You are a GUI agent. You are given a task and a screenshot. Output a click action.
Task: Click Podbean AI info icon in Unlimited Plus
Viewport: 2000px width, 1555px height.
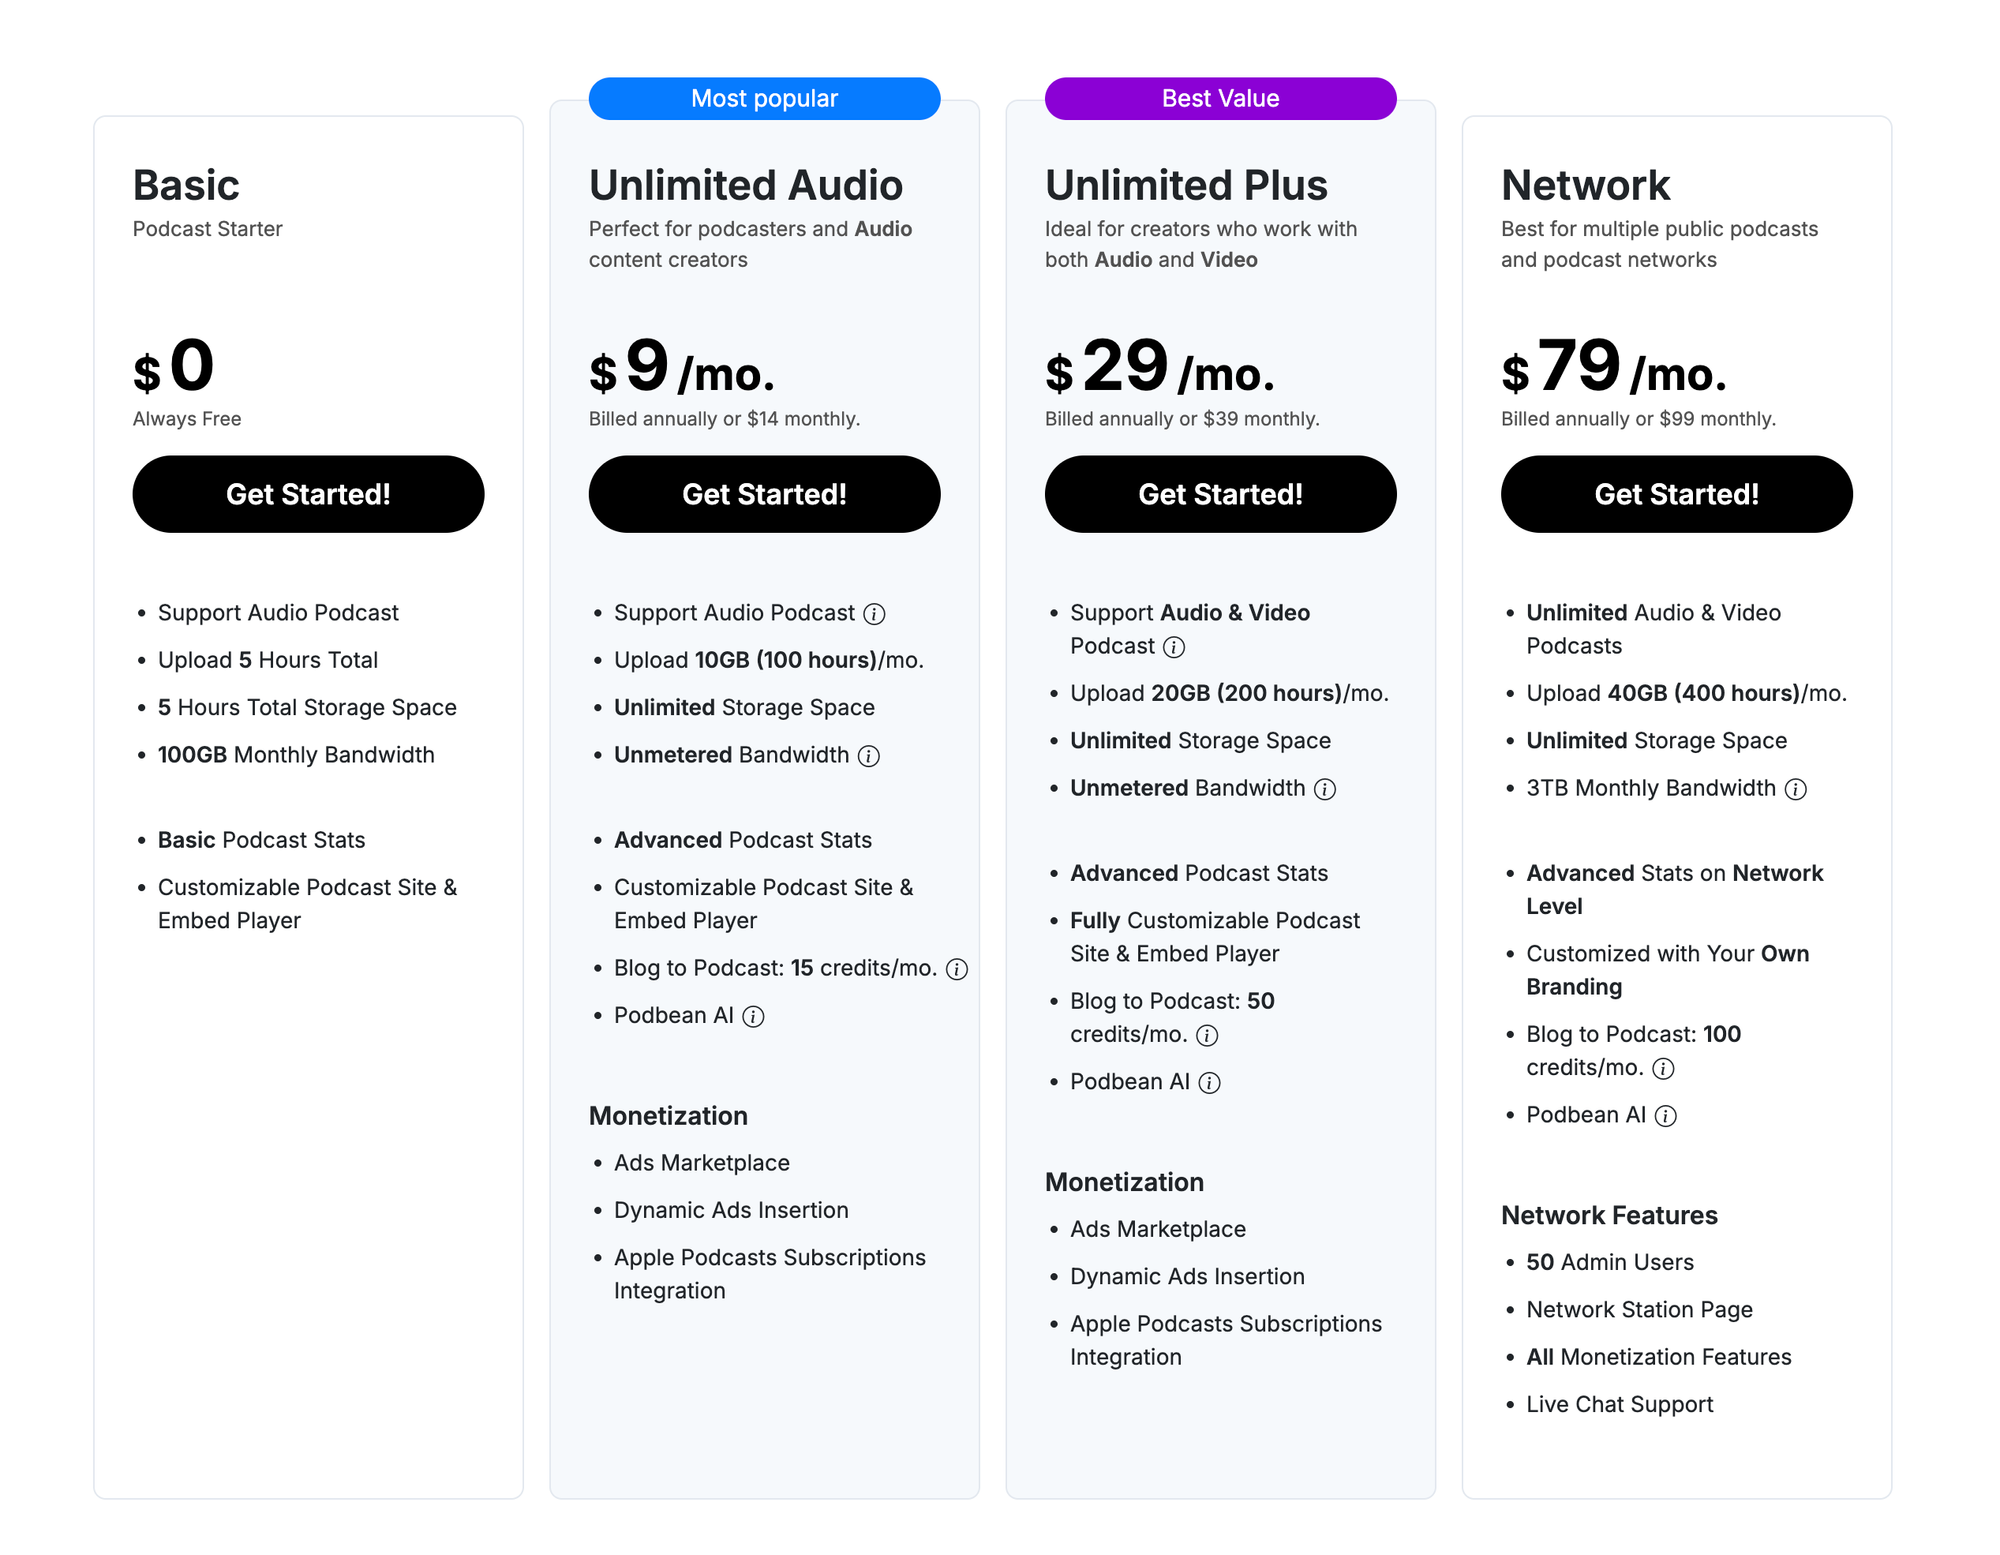[x=1211, y=1082]
